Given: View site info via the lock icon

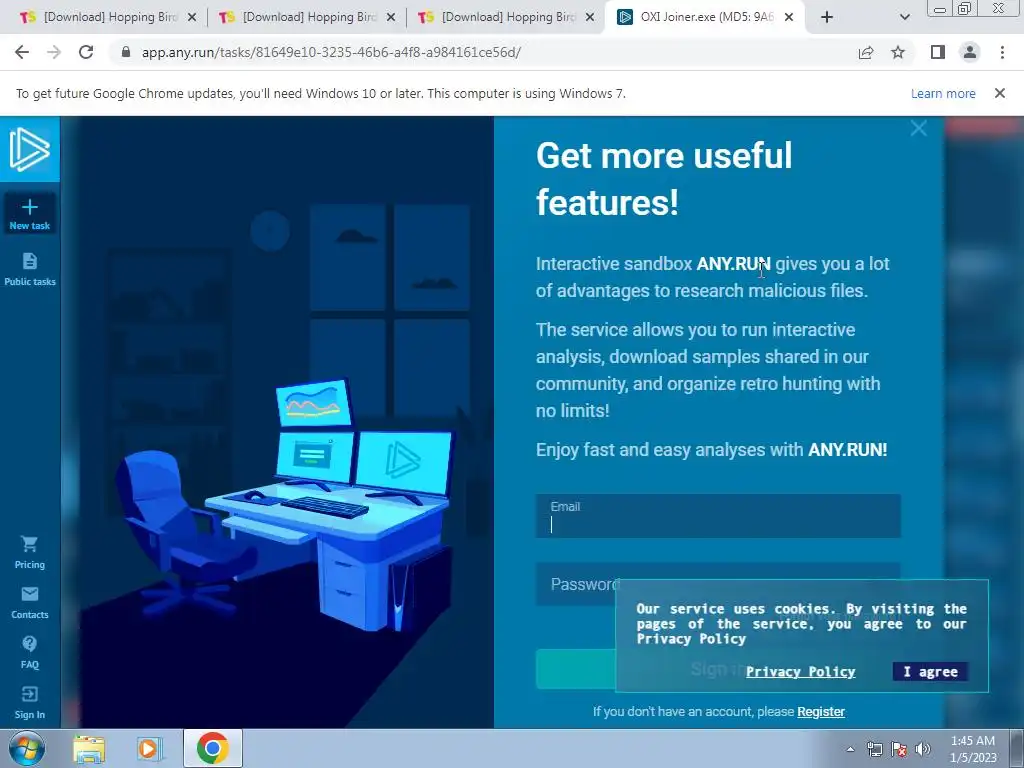Looking at the screenshot, I should pos(126,52).
